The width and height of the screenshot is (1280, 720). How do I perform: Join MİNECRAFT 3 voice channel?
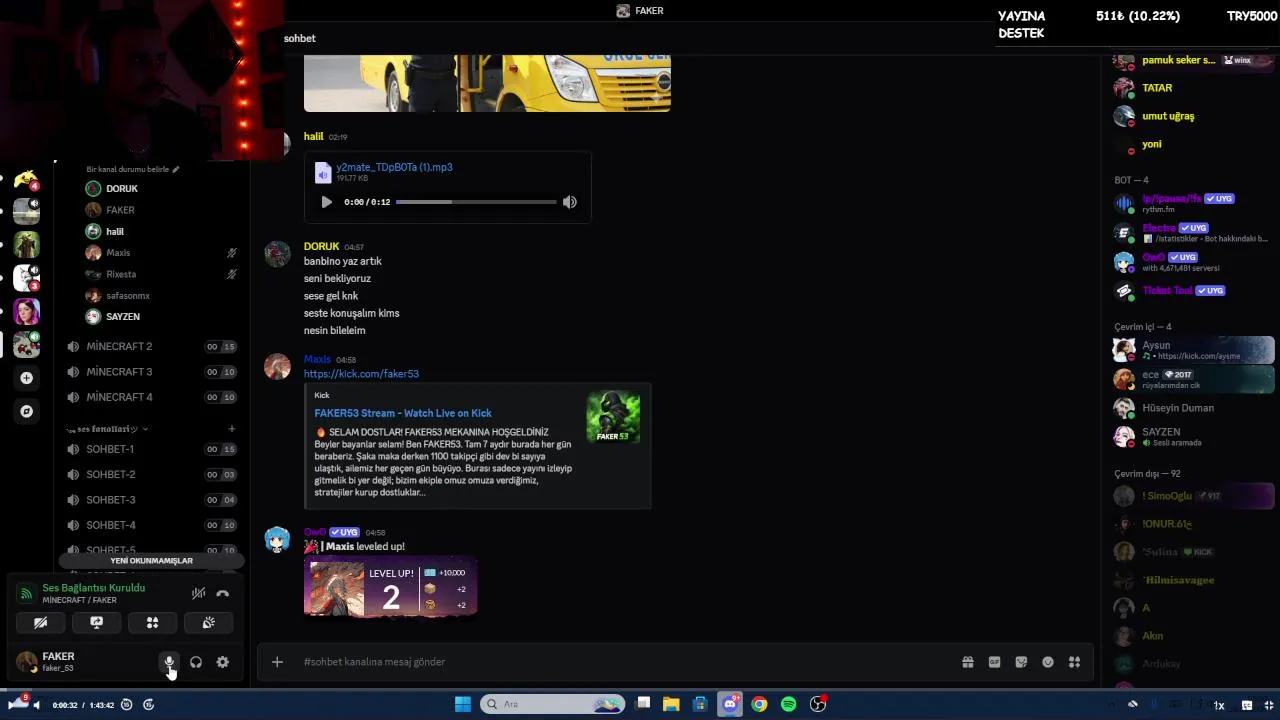(153, 372)
